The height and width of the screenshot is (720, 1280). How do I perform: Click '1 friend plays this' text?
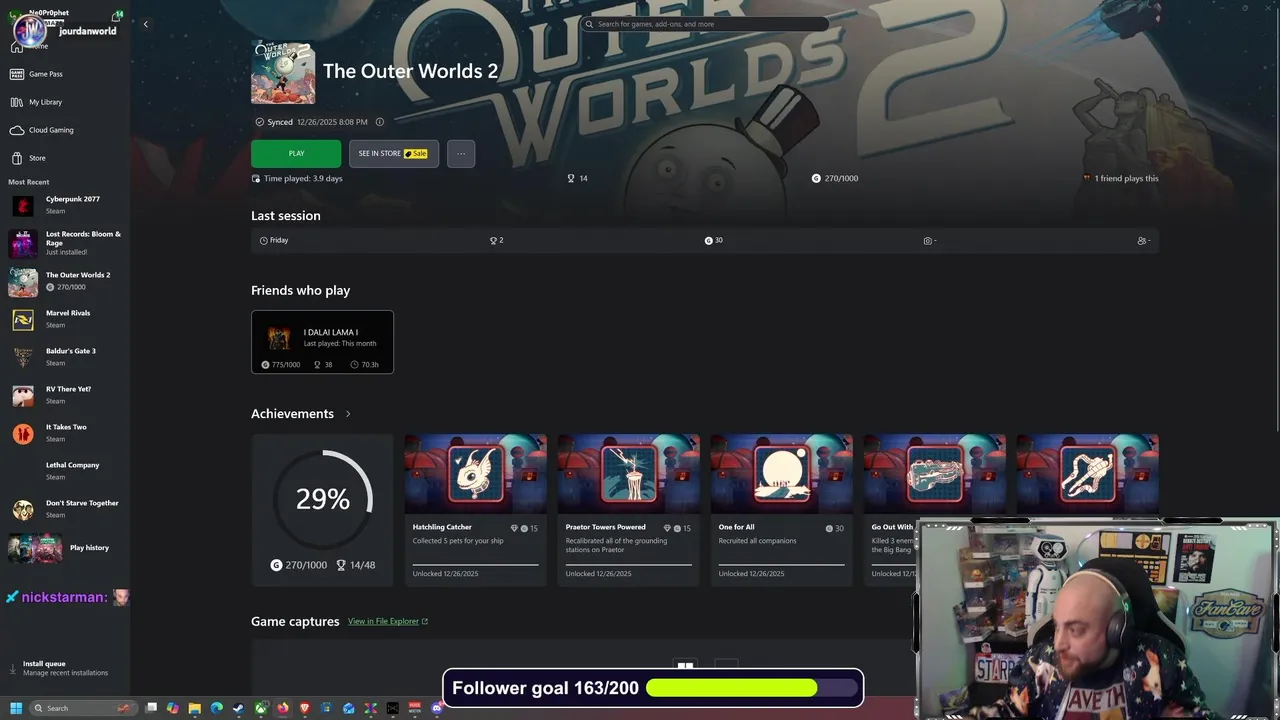pyautogui.click(x=1126, y=178)
